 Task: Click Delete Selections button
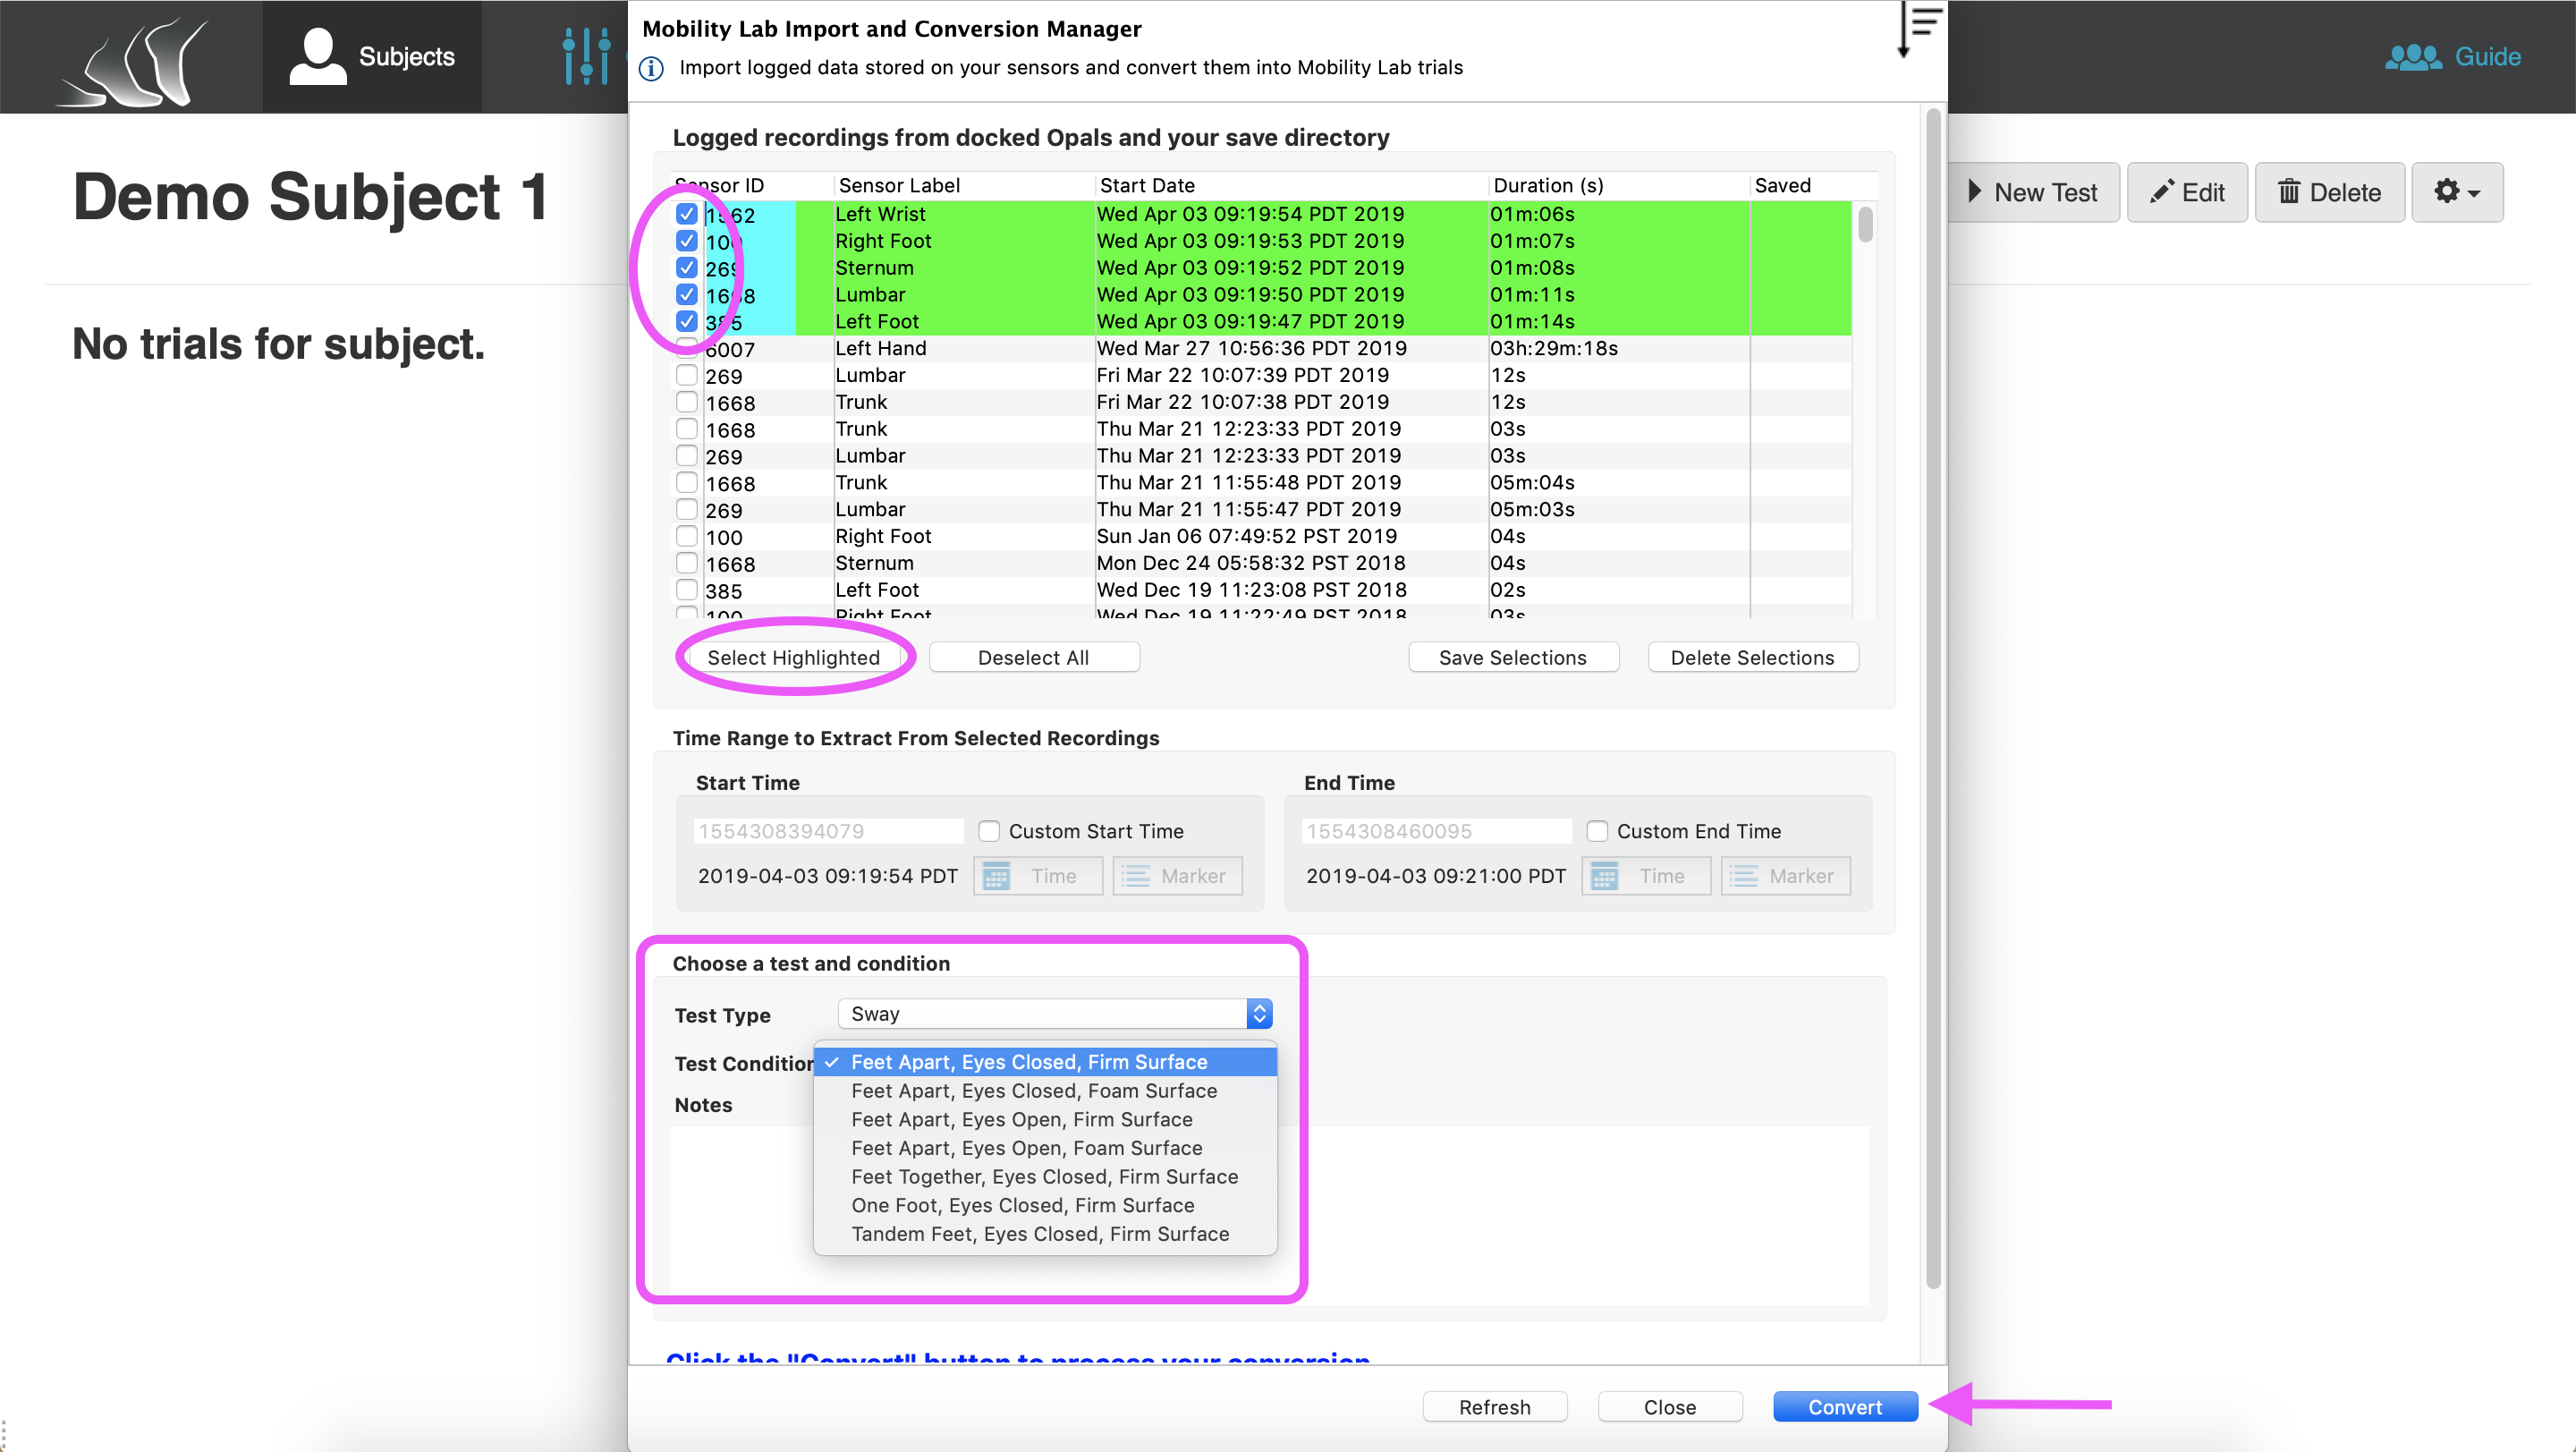1752,657
